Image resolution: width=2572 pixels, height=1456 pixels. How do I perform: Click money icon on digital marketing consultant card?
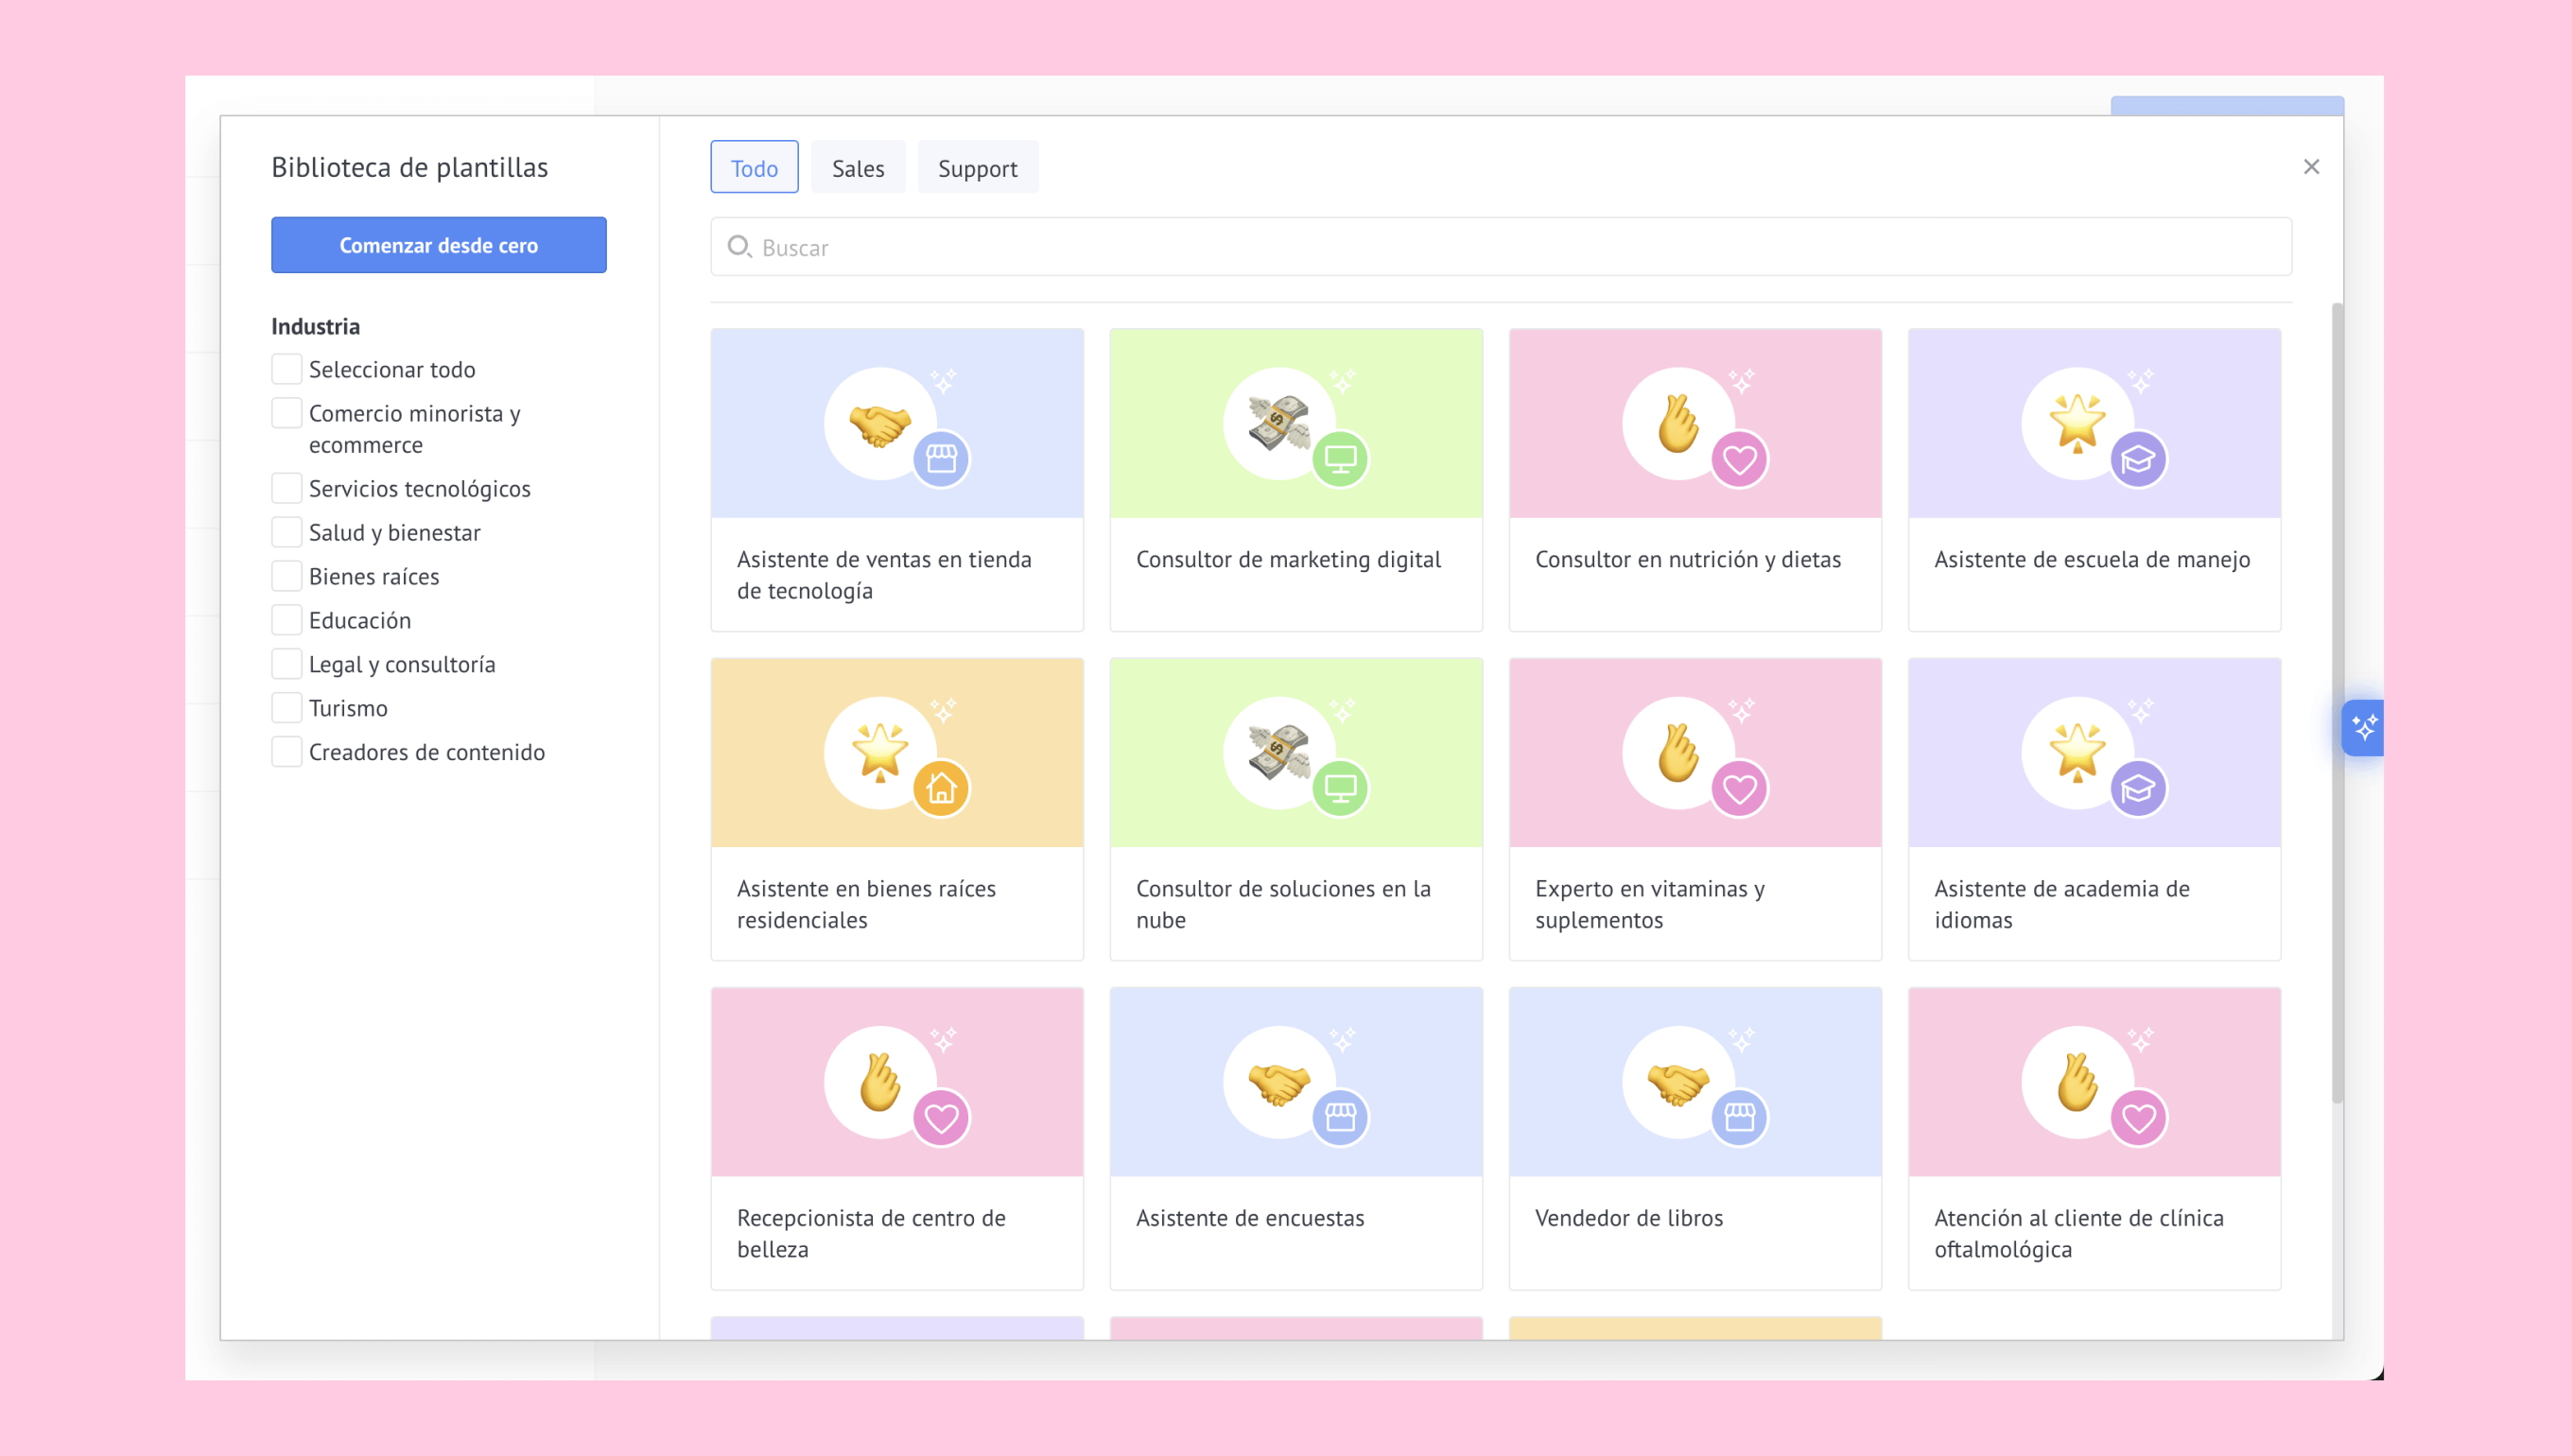(x=1278, y=422)
